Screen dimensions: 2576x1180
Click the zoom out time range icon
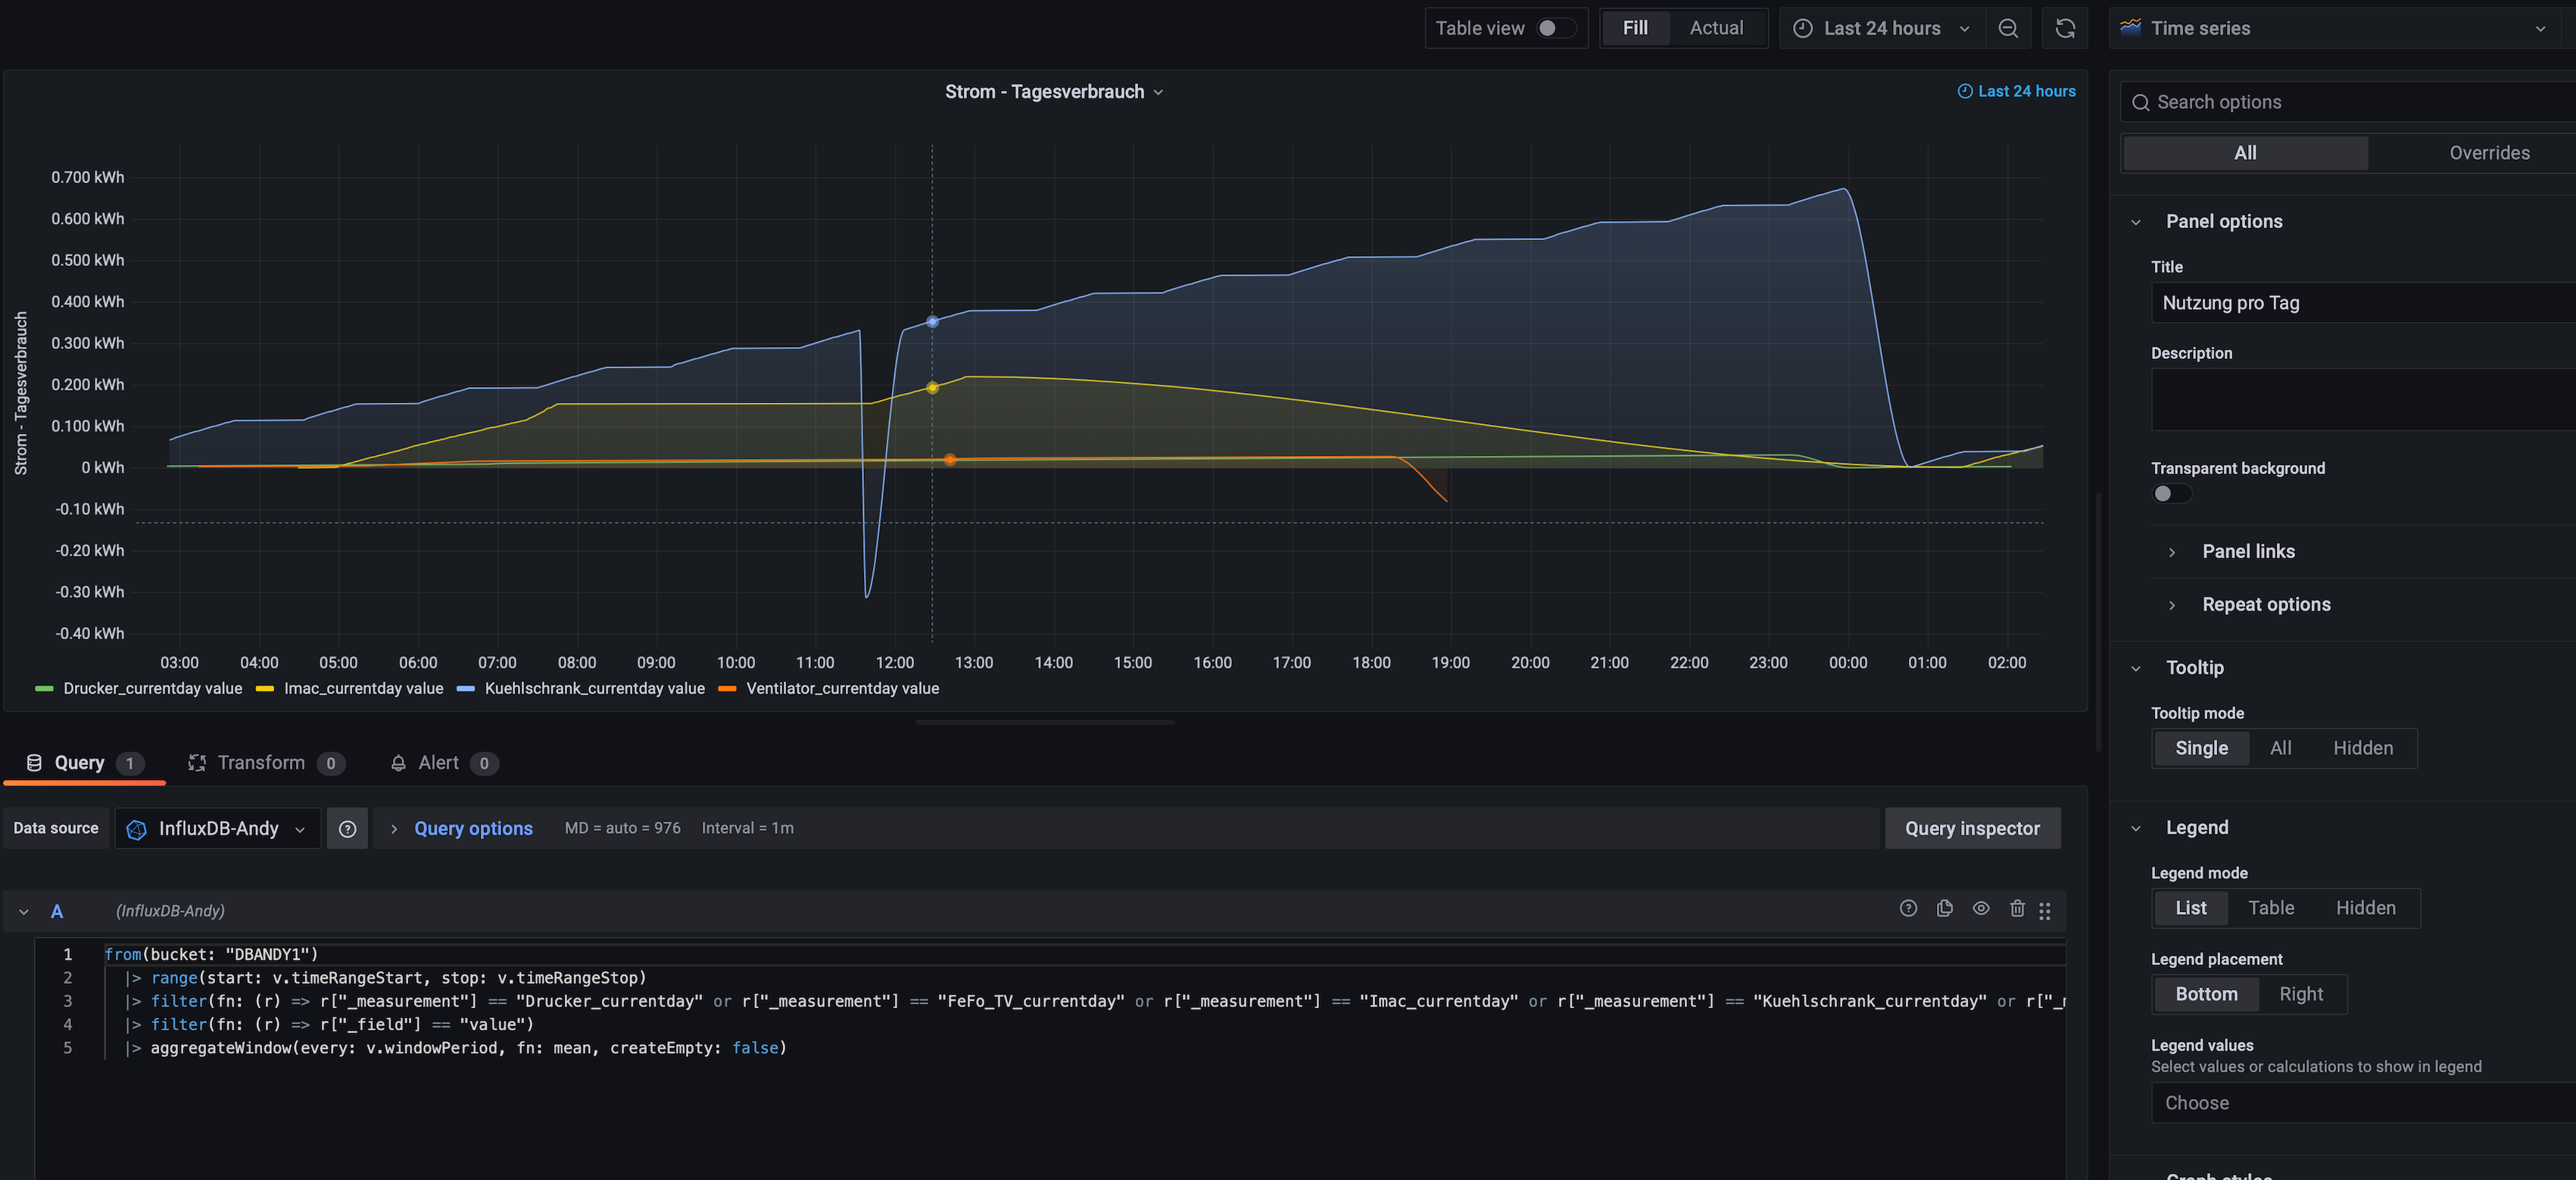click(x=2007, y=28)
